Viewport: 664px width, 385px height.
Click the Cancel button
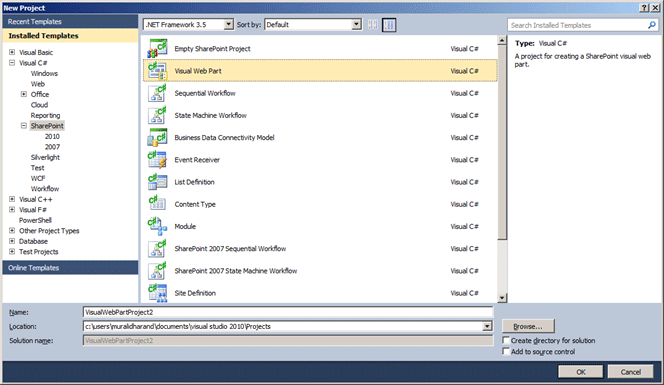point(631,372)
